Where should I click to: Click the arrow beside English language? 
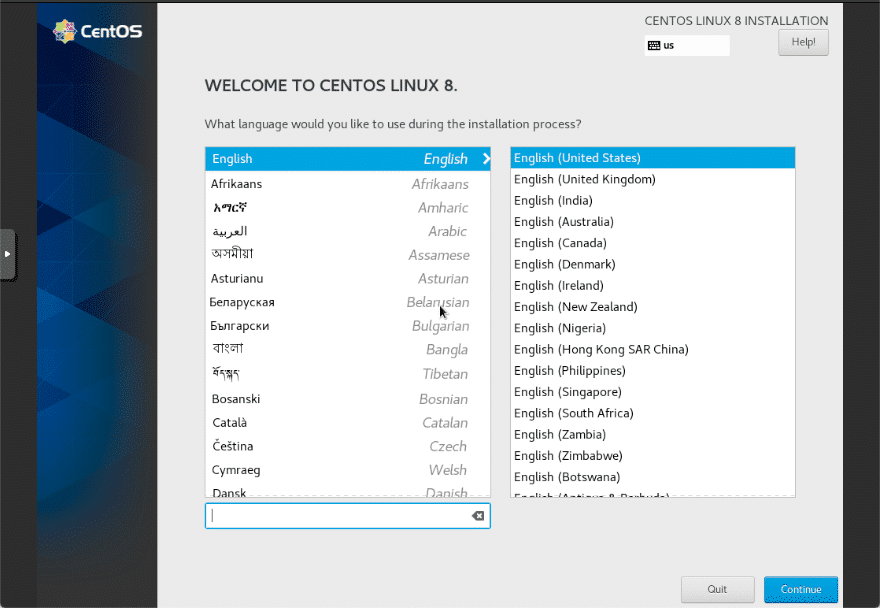(x=486, y=159)
